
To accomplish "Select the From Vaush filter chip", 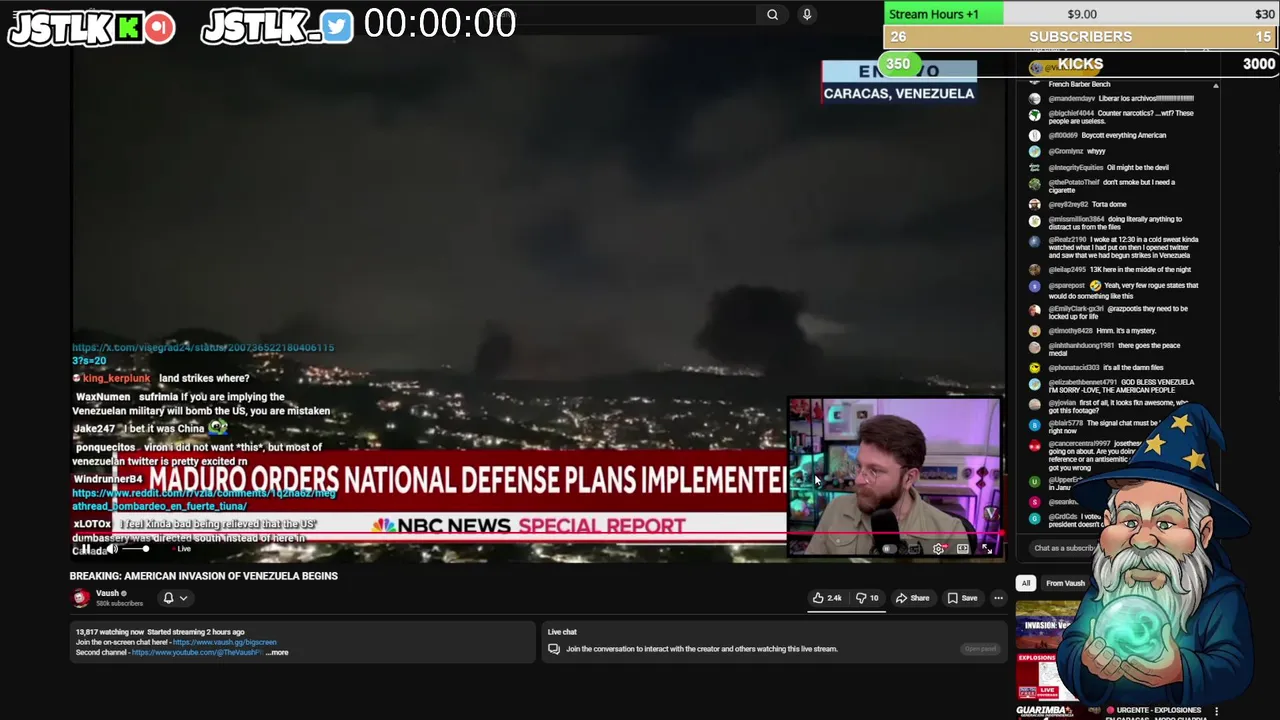I will click(1065, 583).
